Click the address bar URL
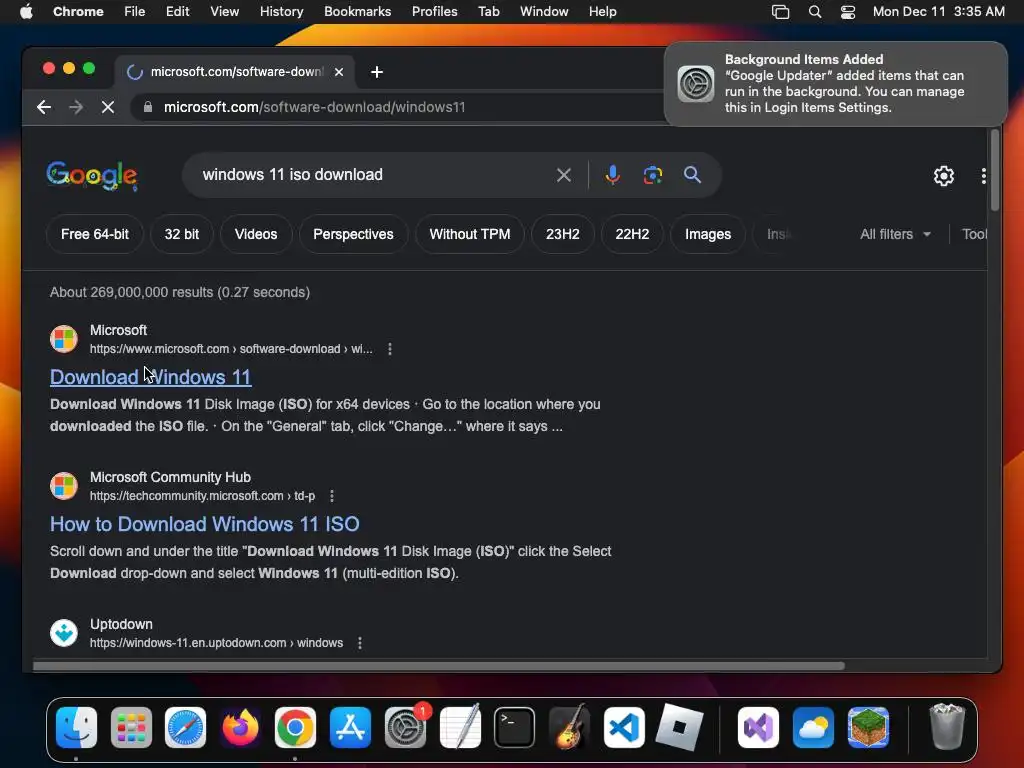1024x768 pixels. pos(314,107)
